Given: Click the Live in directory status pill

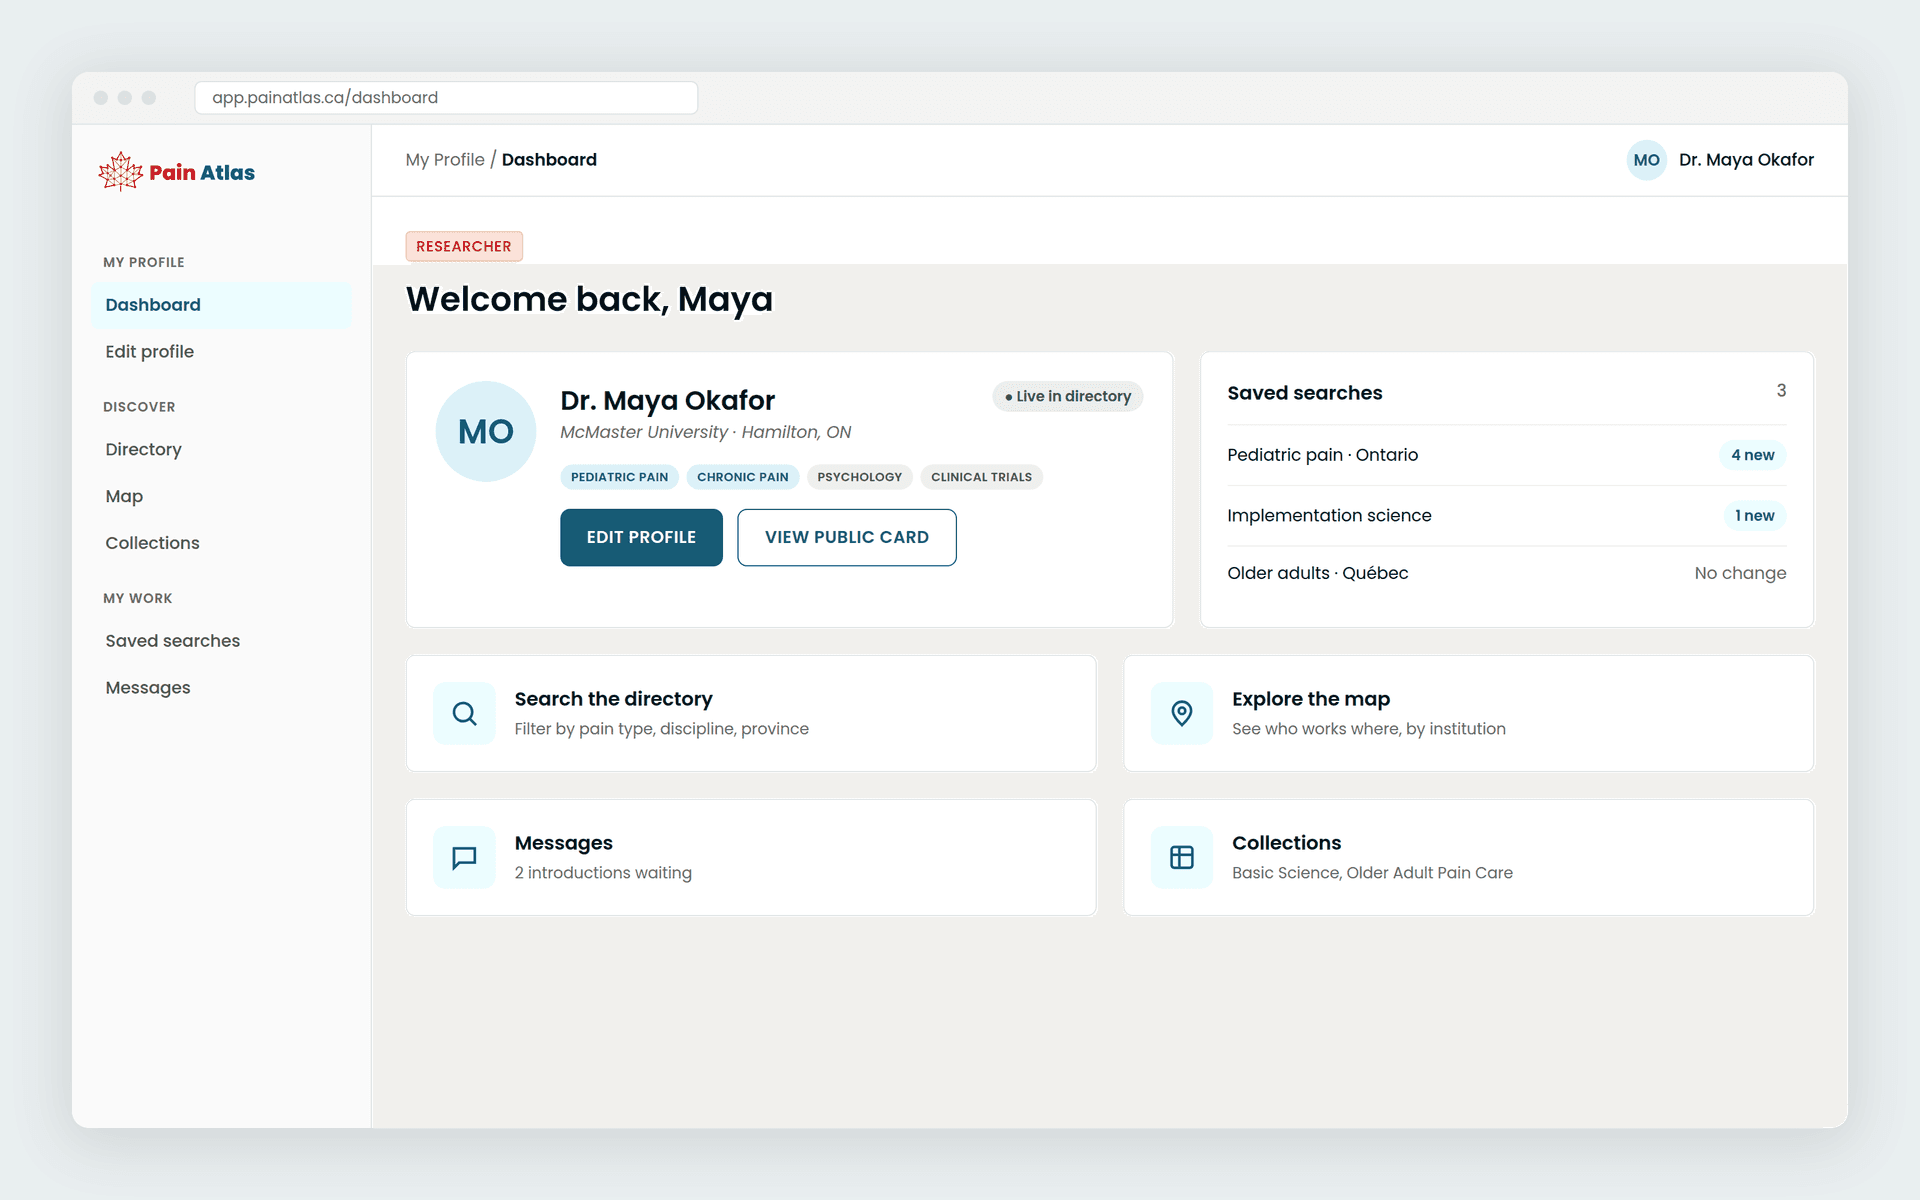Looking at the screenshot, I should (1068, 396).
